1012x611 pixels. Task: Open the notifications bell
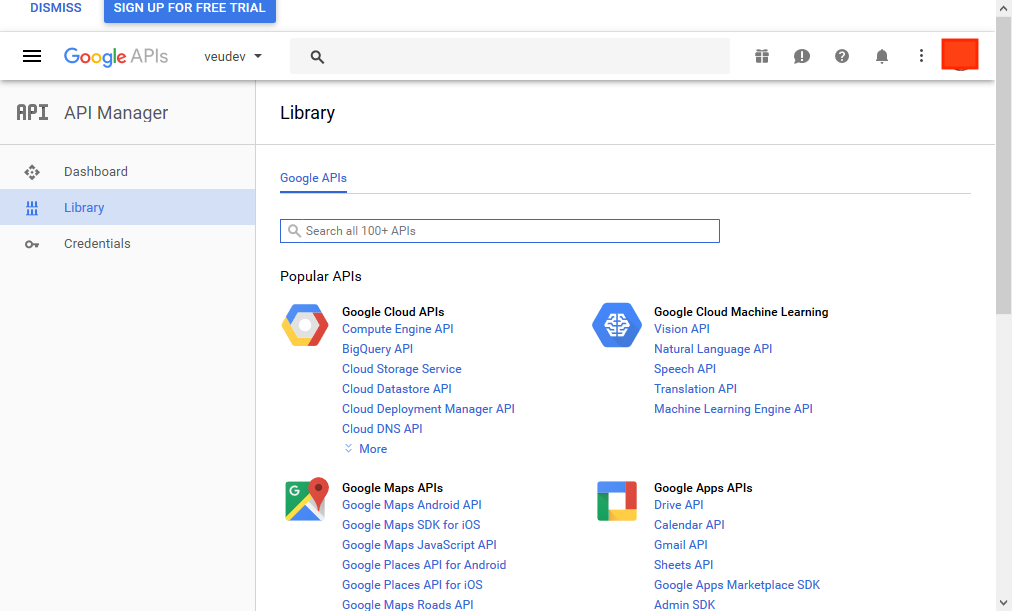882,57
